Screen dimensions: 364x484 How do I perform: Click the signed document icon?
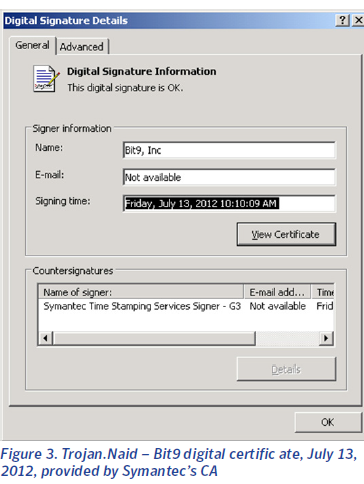pyautogui.click(x=46, y=79)
